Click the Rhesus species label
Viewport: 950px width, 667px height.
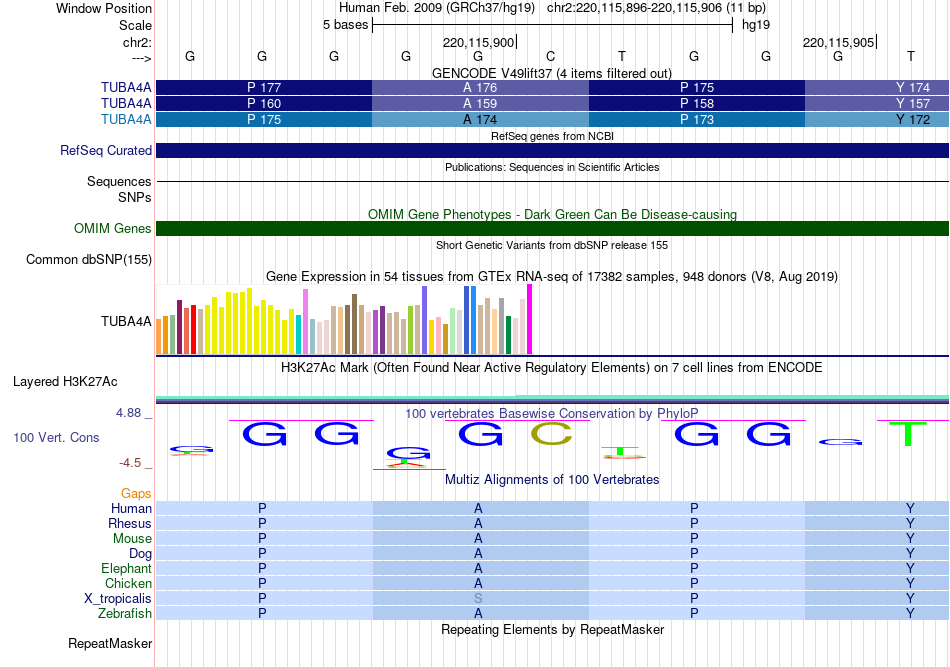130,523
